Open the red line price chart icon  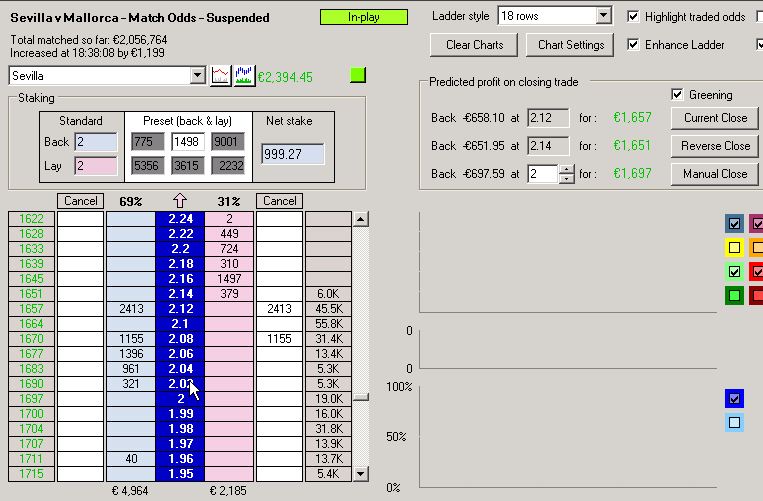pyautogui.click(x=220, y=76)
